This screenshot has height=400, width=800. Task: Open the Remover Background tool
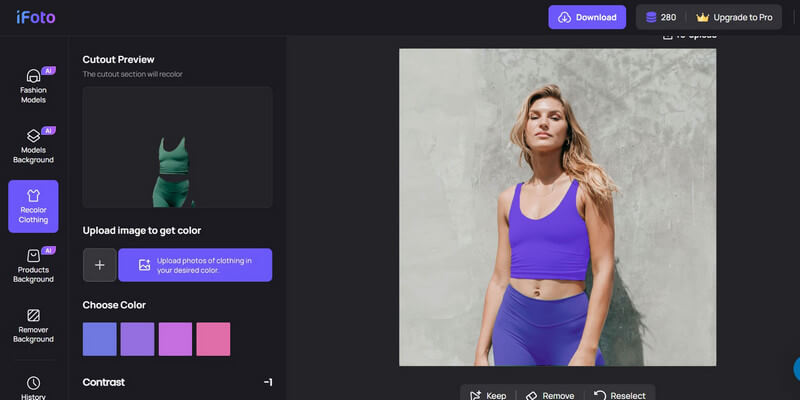[33, 325]
